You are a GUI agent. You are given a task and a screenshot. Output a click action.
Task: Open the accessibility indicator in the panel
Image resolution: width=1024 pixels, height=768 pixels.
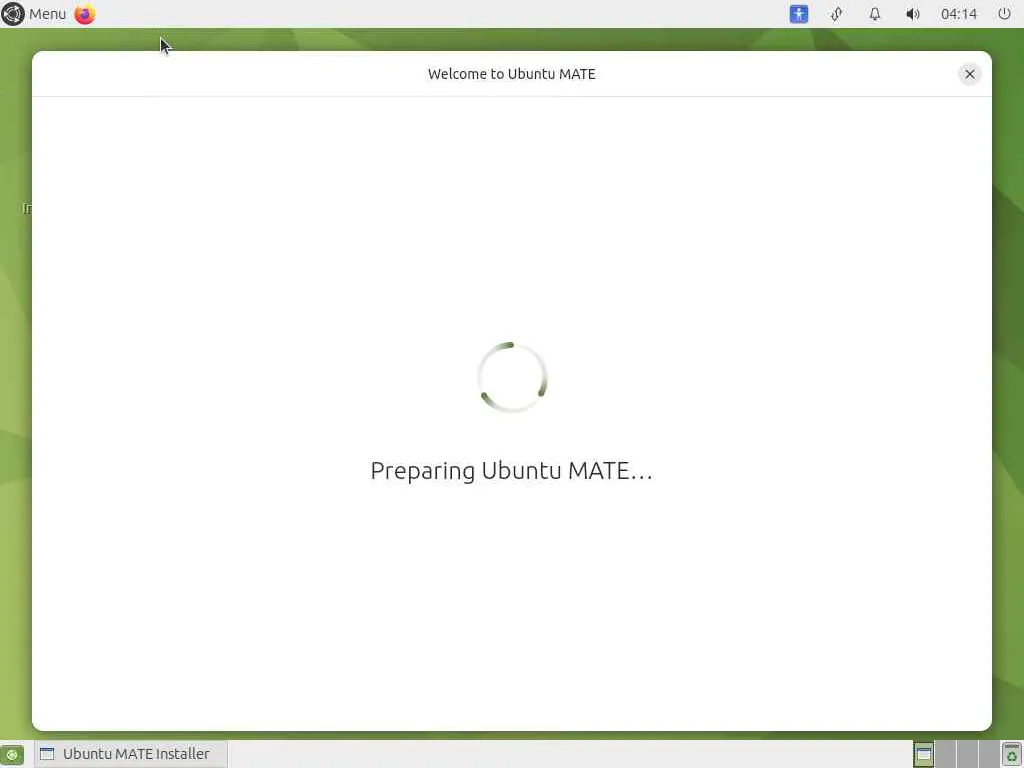[799, 14]
